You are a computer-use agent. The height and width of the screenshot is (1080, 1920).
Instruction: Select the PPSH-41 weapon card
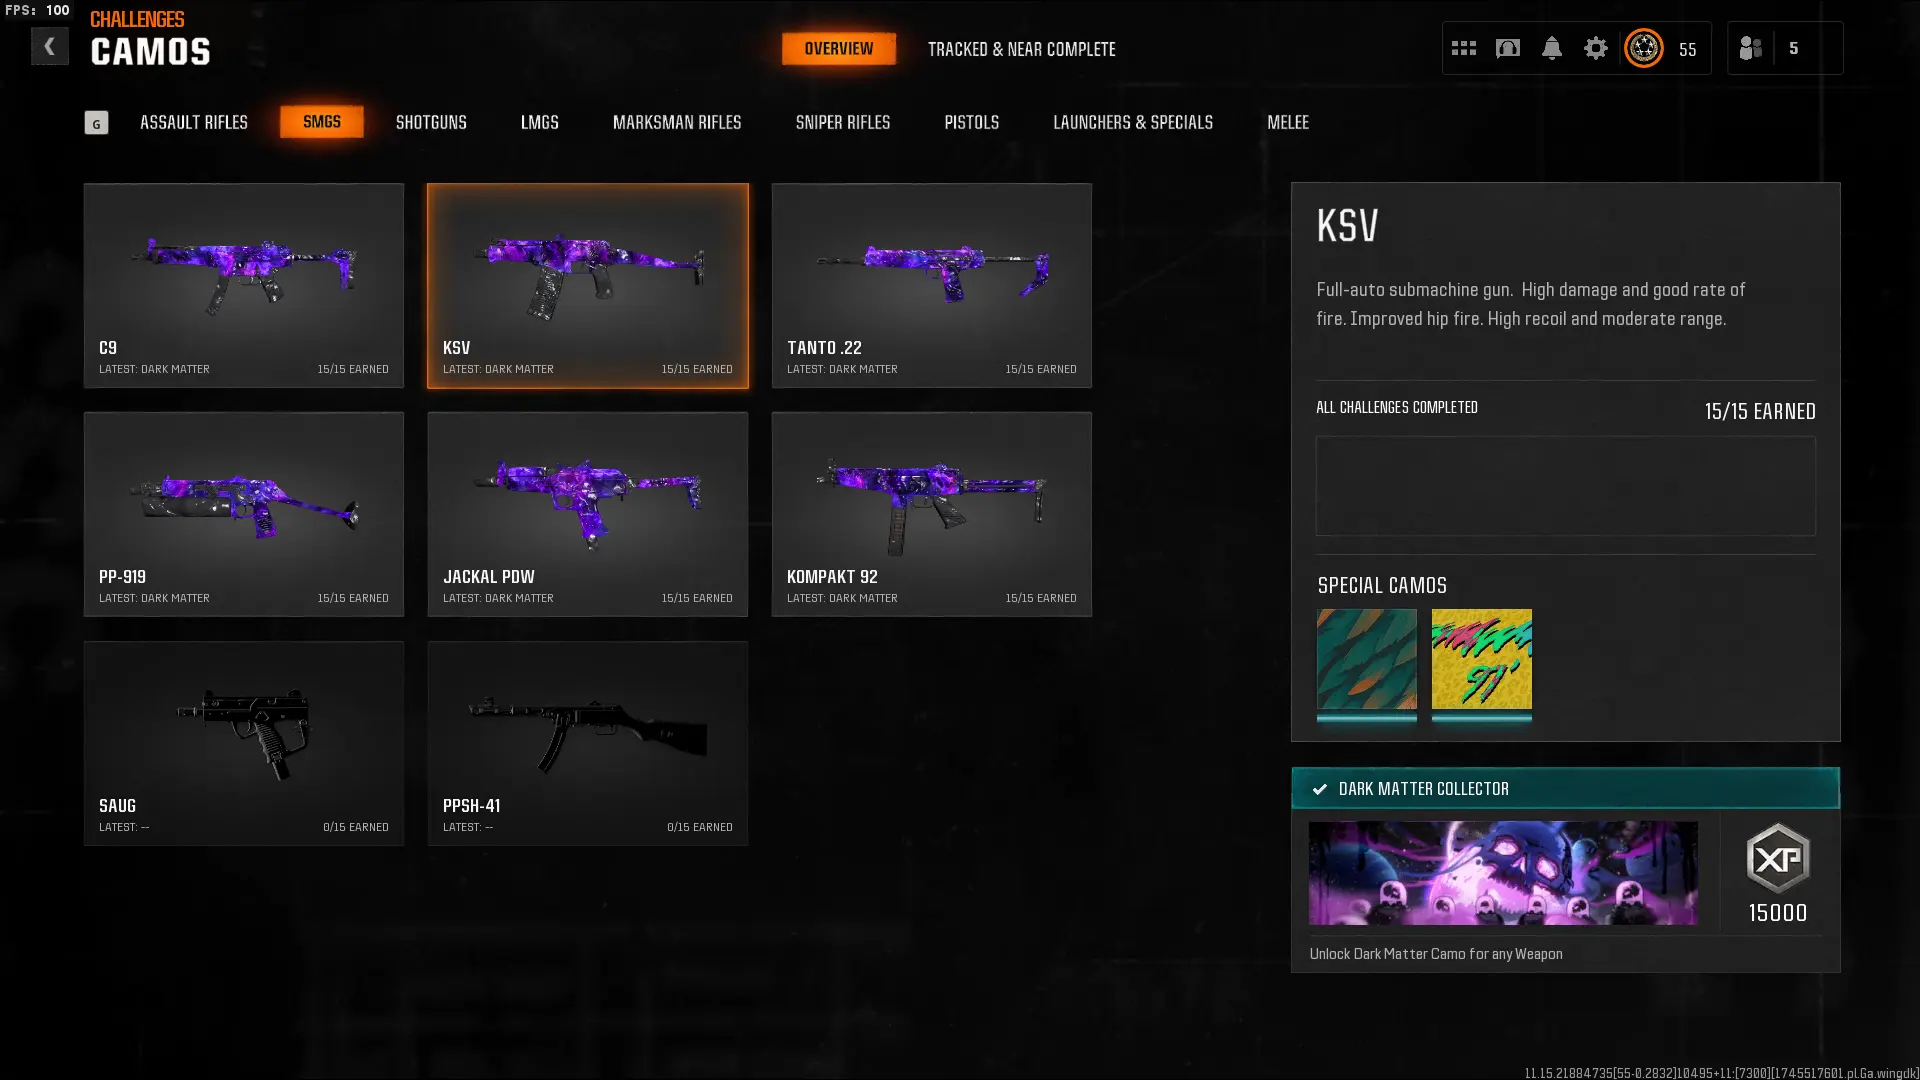(588, 743)
